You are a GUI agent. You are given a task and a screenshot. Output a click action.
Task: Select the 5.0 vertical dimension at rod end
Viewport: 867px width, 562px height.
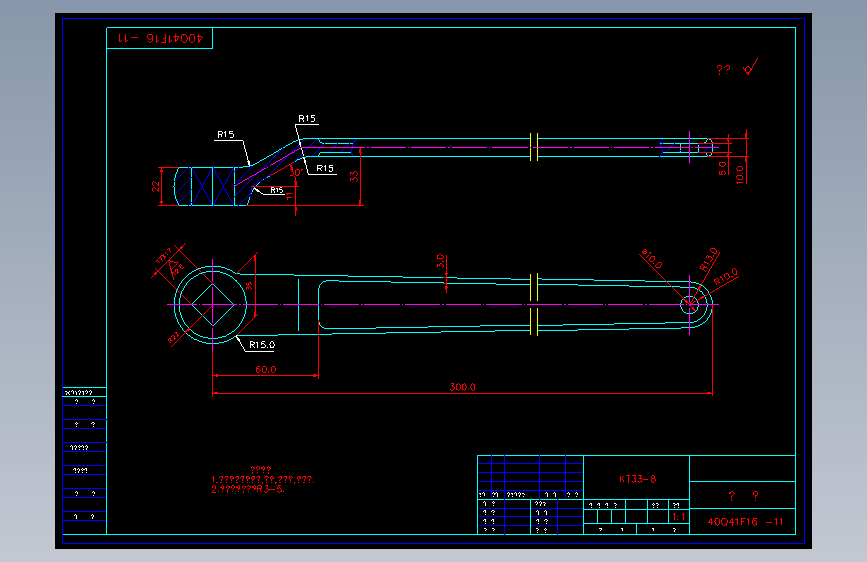[723, 168]
